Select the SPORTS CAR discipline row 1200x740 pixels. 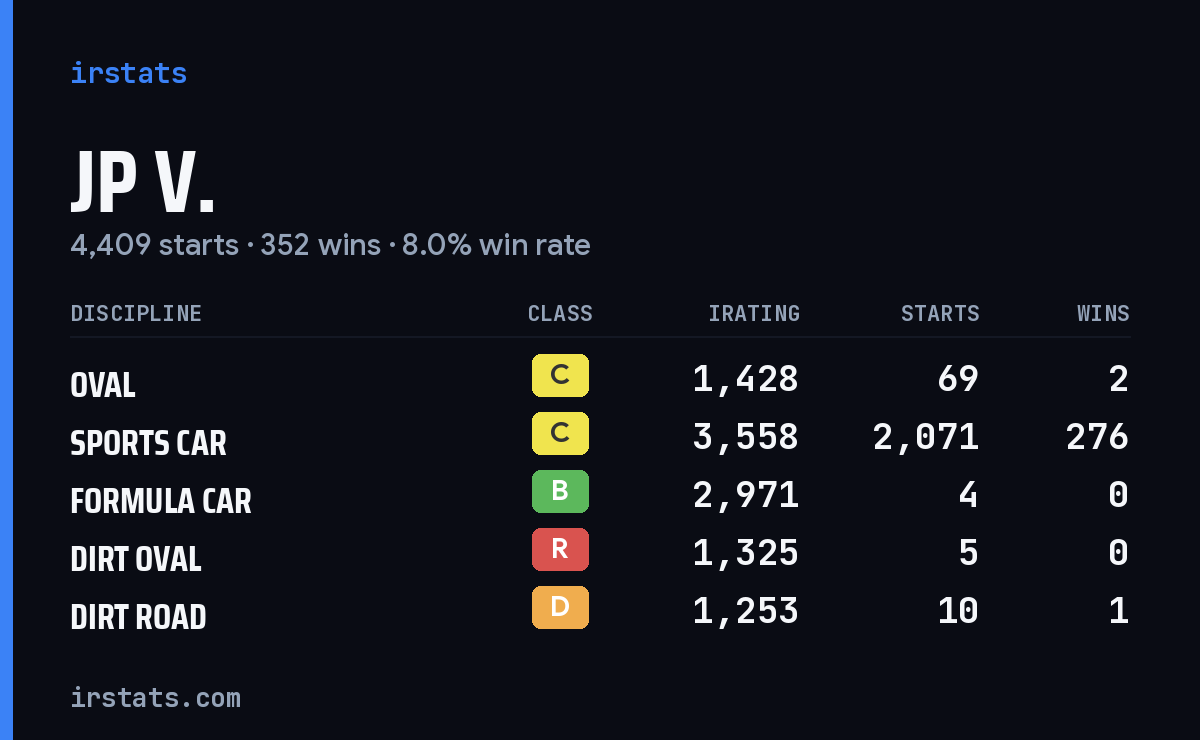[x=600, y=437]
